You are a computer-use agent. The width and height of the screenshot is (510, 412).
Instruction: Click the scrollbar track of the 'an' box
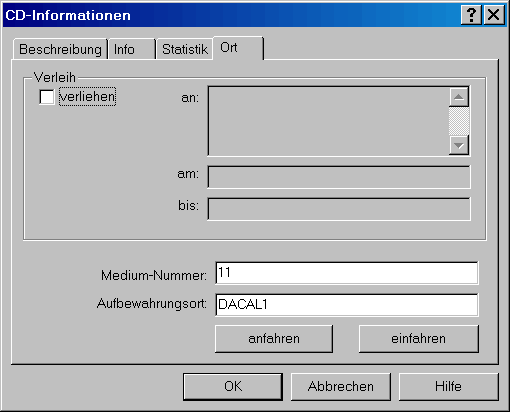pyautogui.click(x=459, y=121)
